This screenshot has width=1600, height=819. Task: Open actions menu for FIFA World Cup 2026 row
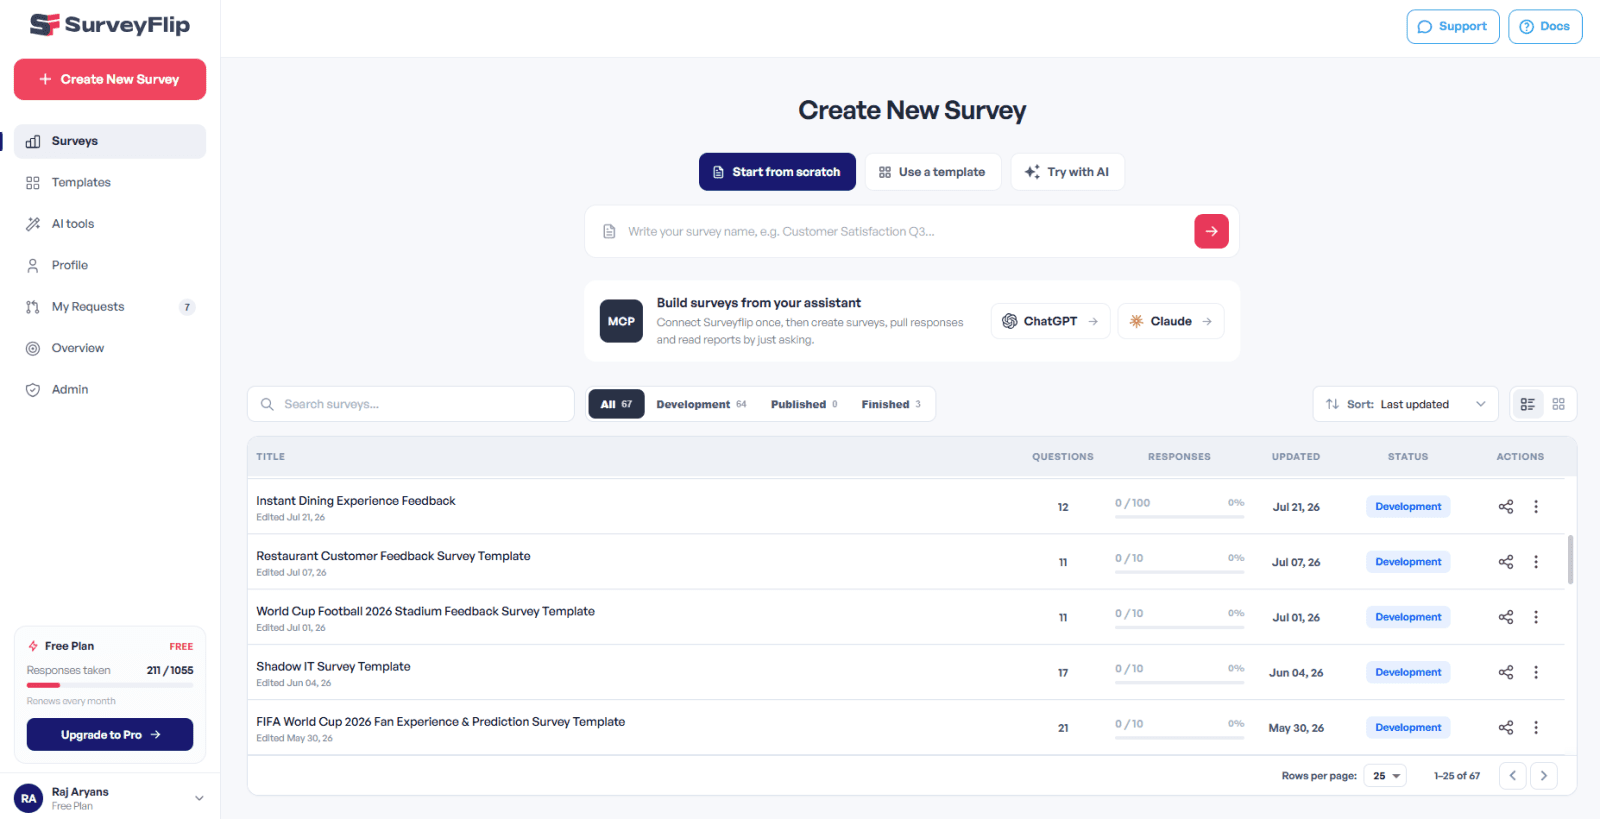[x=1536, y=727]
